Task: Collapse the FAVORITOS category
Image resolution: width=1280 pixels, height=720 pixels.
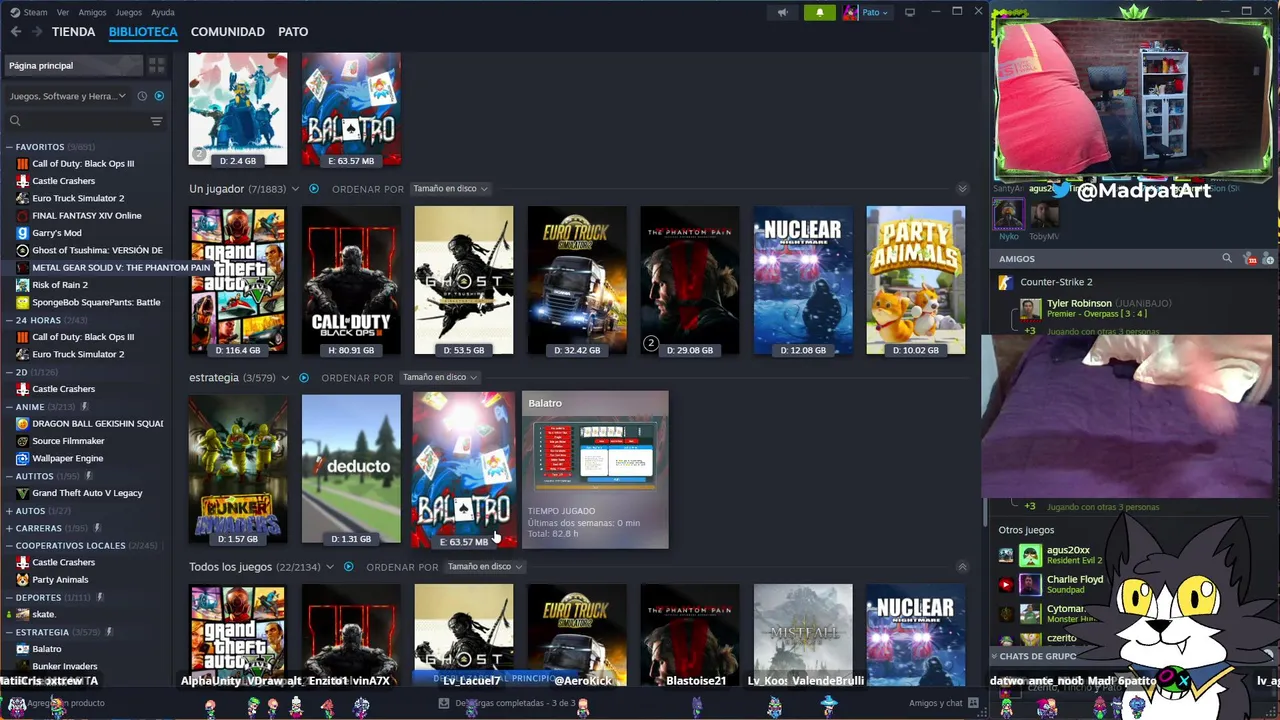Action: [9, 147]
